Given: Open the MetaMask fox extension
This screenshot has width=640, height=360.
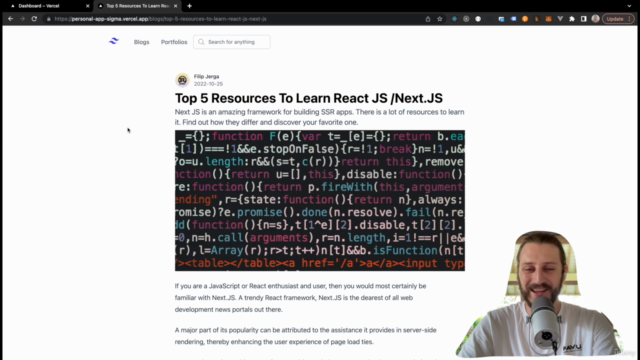Looking at the screenshot, I should pos(549,19).
